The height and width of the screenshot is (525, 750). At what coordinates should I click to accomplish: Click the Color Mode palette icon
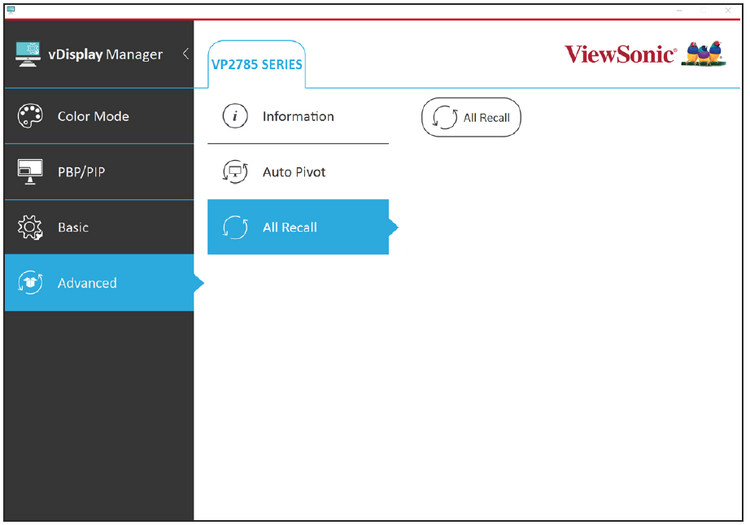pyautogui.click(x=30, y=116)
